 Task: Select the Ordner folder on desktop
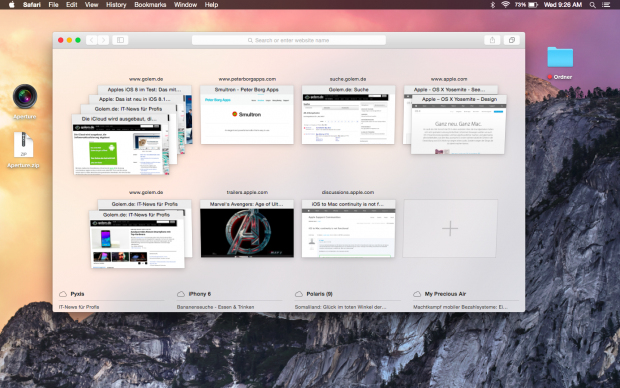pos(560,57)
